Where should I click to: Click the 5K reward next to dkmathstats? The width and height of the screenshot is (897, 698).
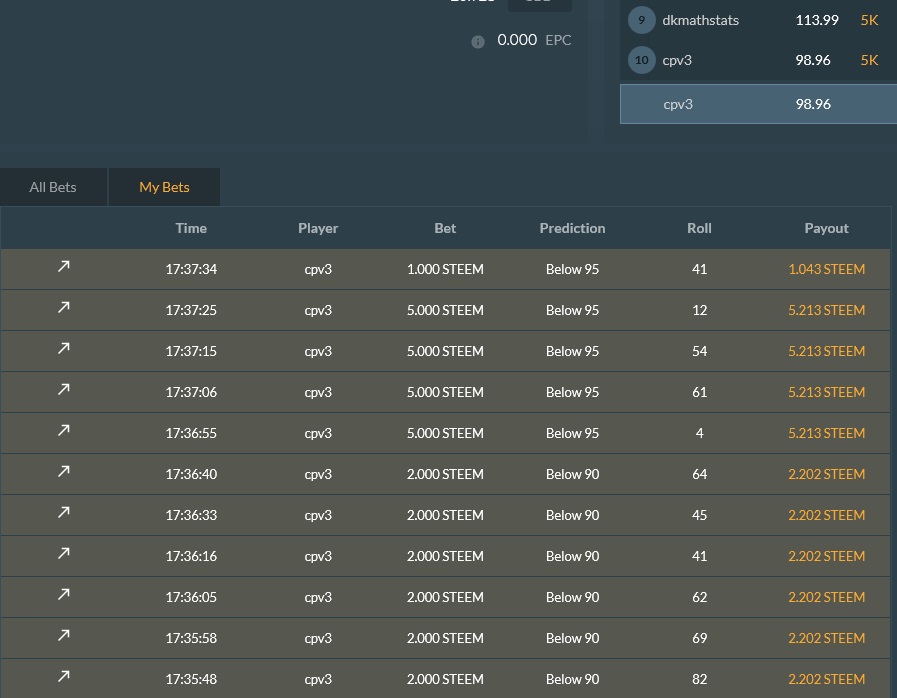click(x=869, y=20)
